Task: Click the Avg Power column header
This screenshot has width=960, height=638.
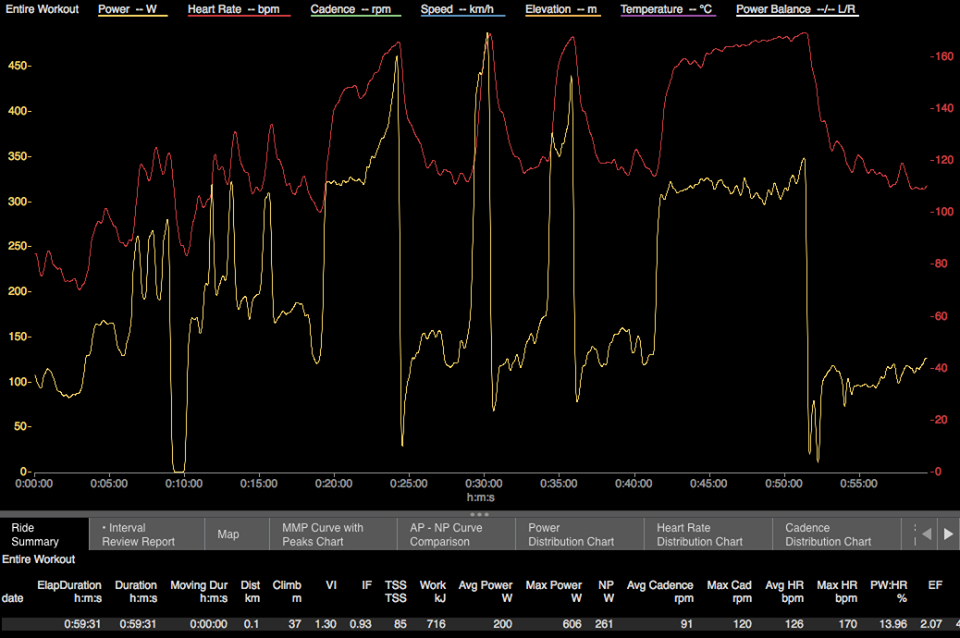Action: tap(487, 592)
